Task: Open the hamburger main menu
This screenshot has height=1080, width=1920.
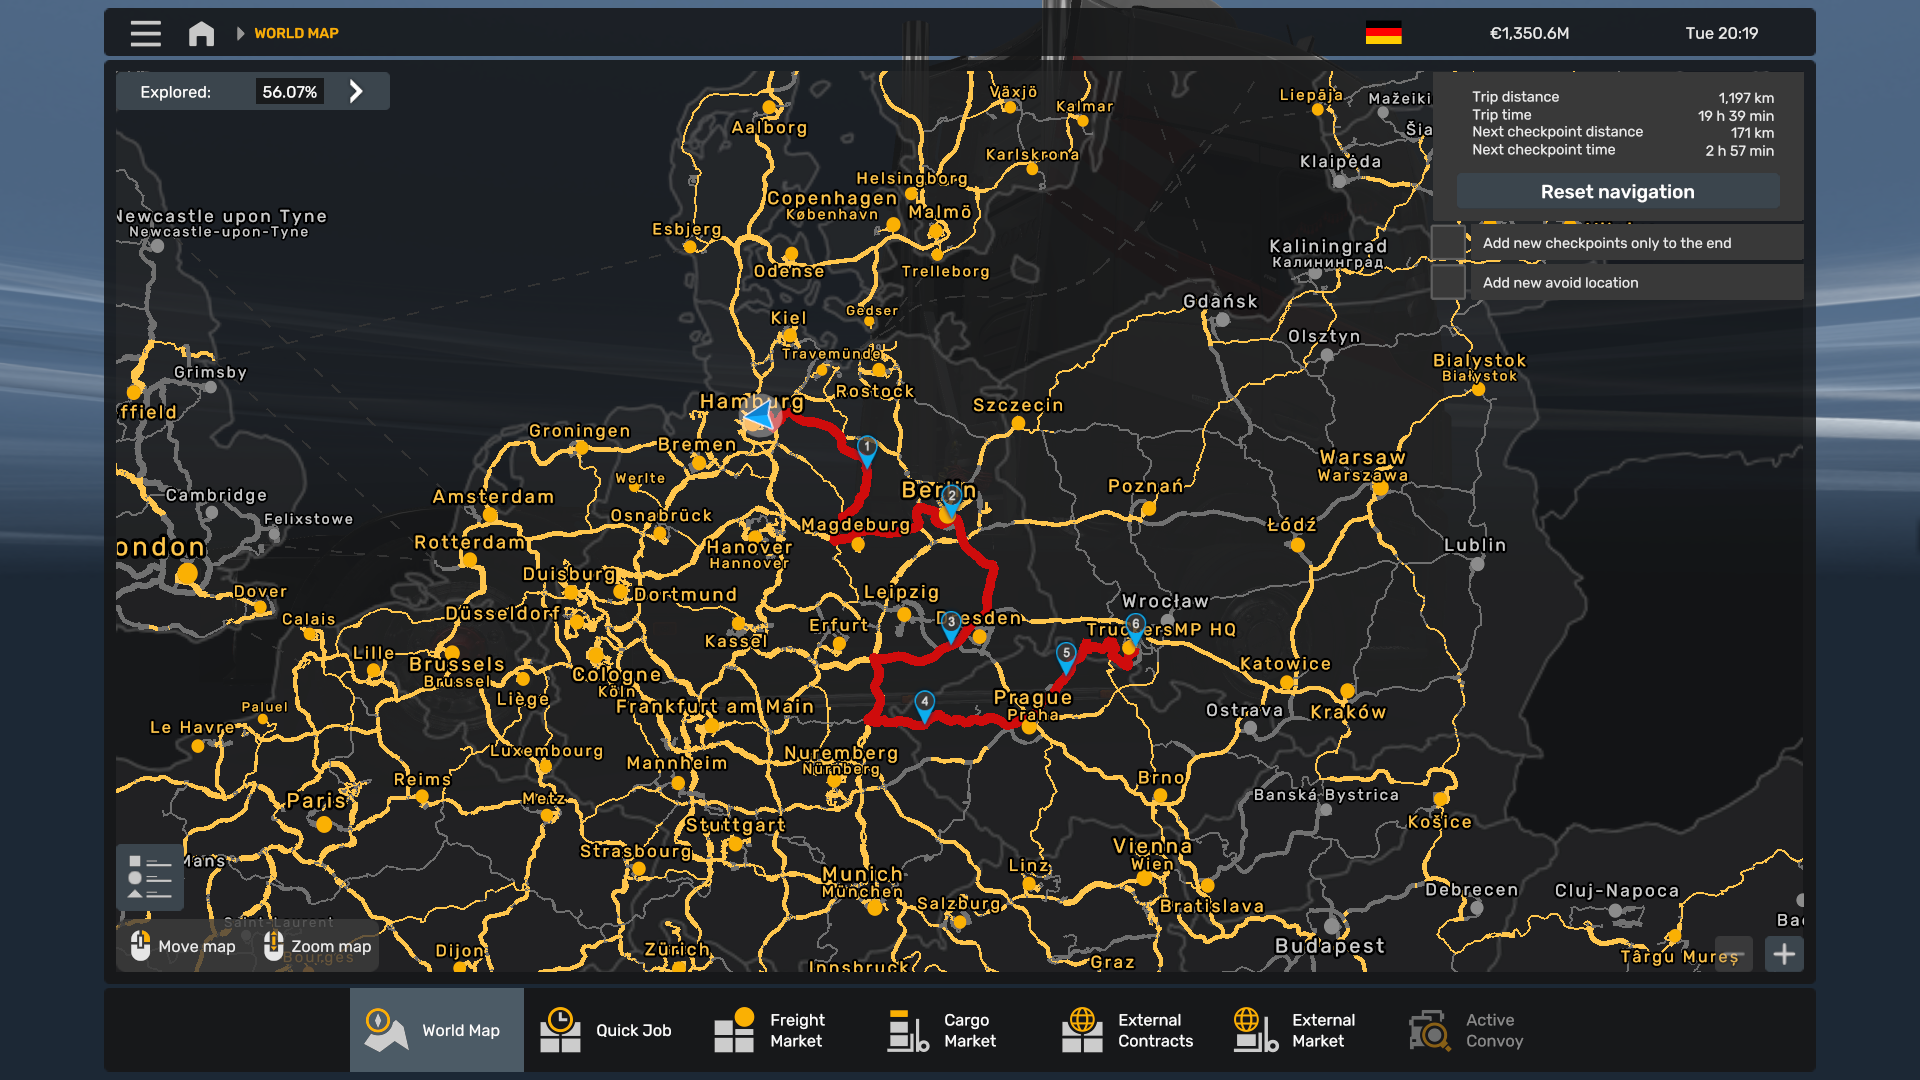Action: (x=145, y=33)
